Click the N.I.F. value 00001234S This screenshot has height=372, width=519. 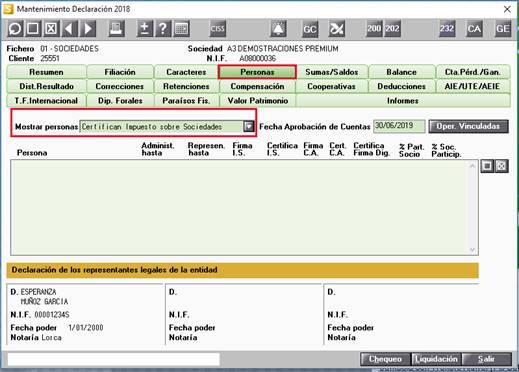pos(52,315)
